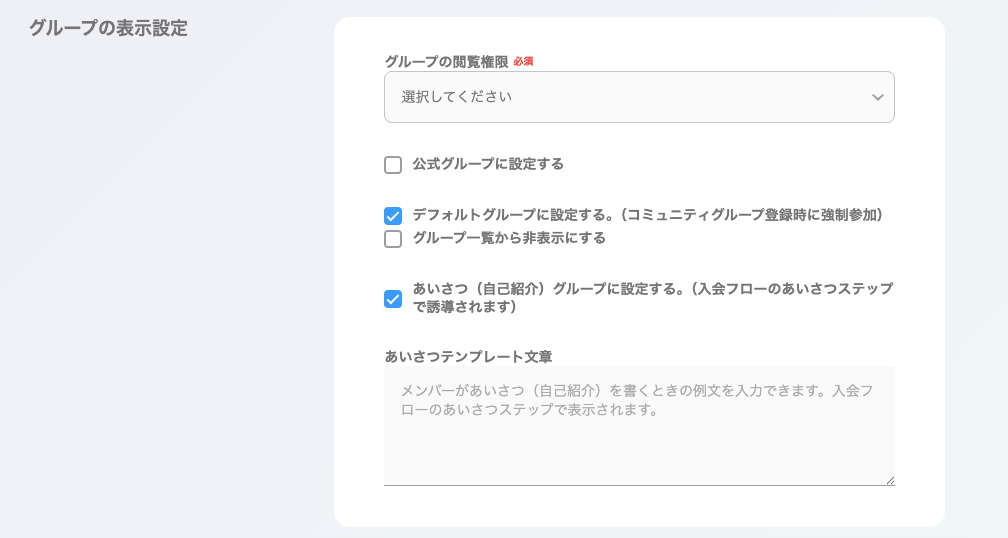
Task: Select the 選択してください placeholder text
Action: click(457, 97)
